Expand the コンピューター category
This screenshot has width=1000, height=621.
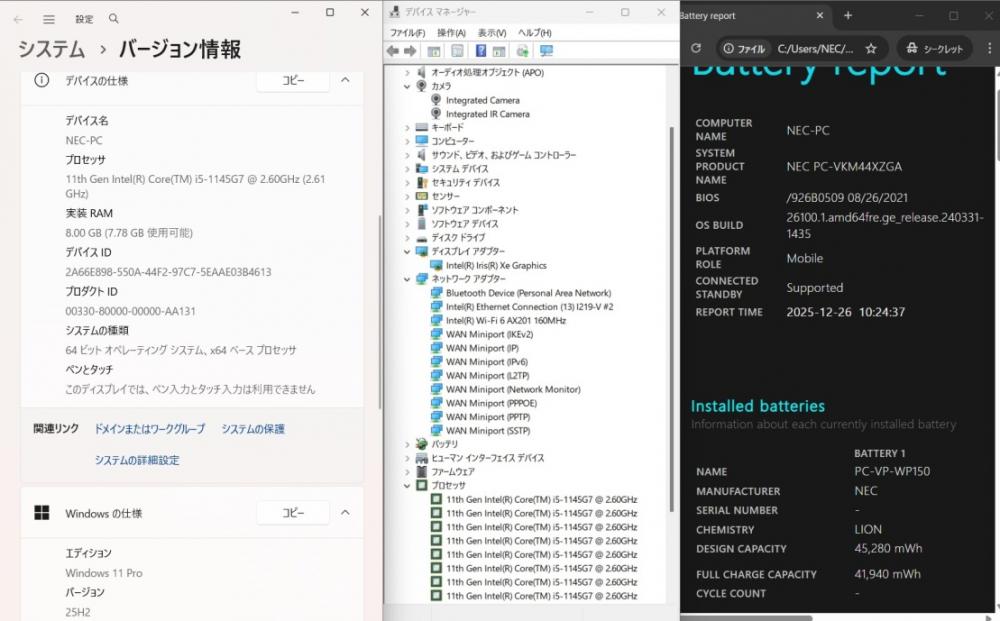click(x=407, y=142)
